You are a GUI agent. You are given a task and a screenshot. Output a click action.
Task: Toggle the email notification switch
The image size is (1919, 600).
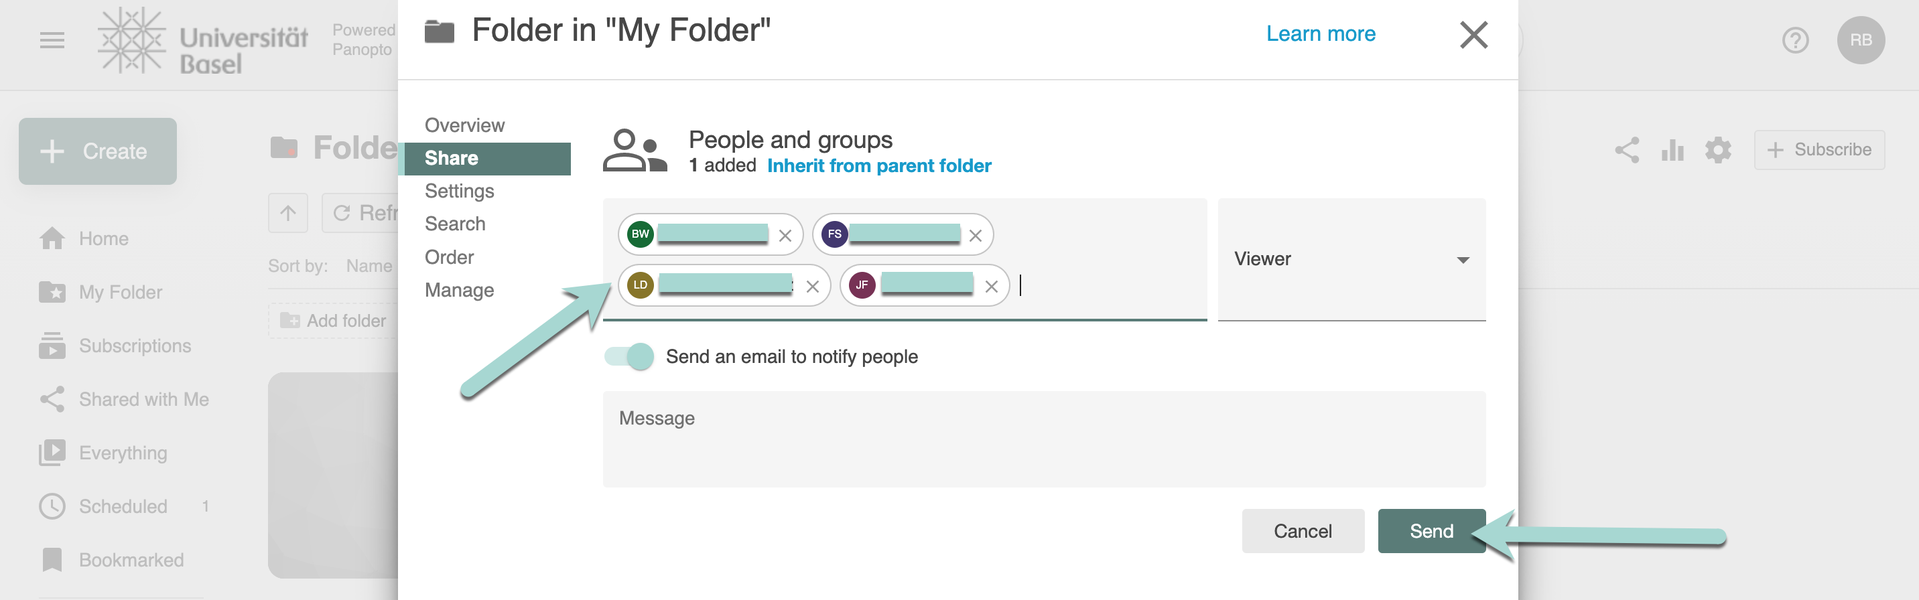[629, 357]
